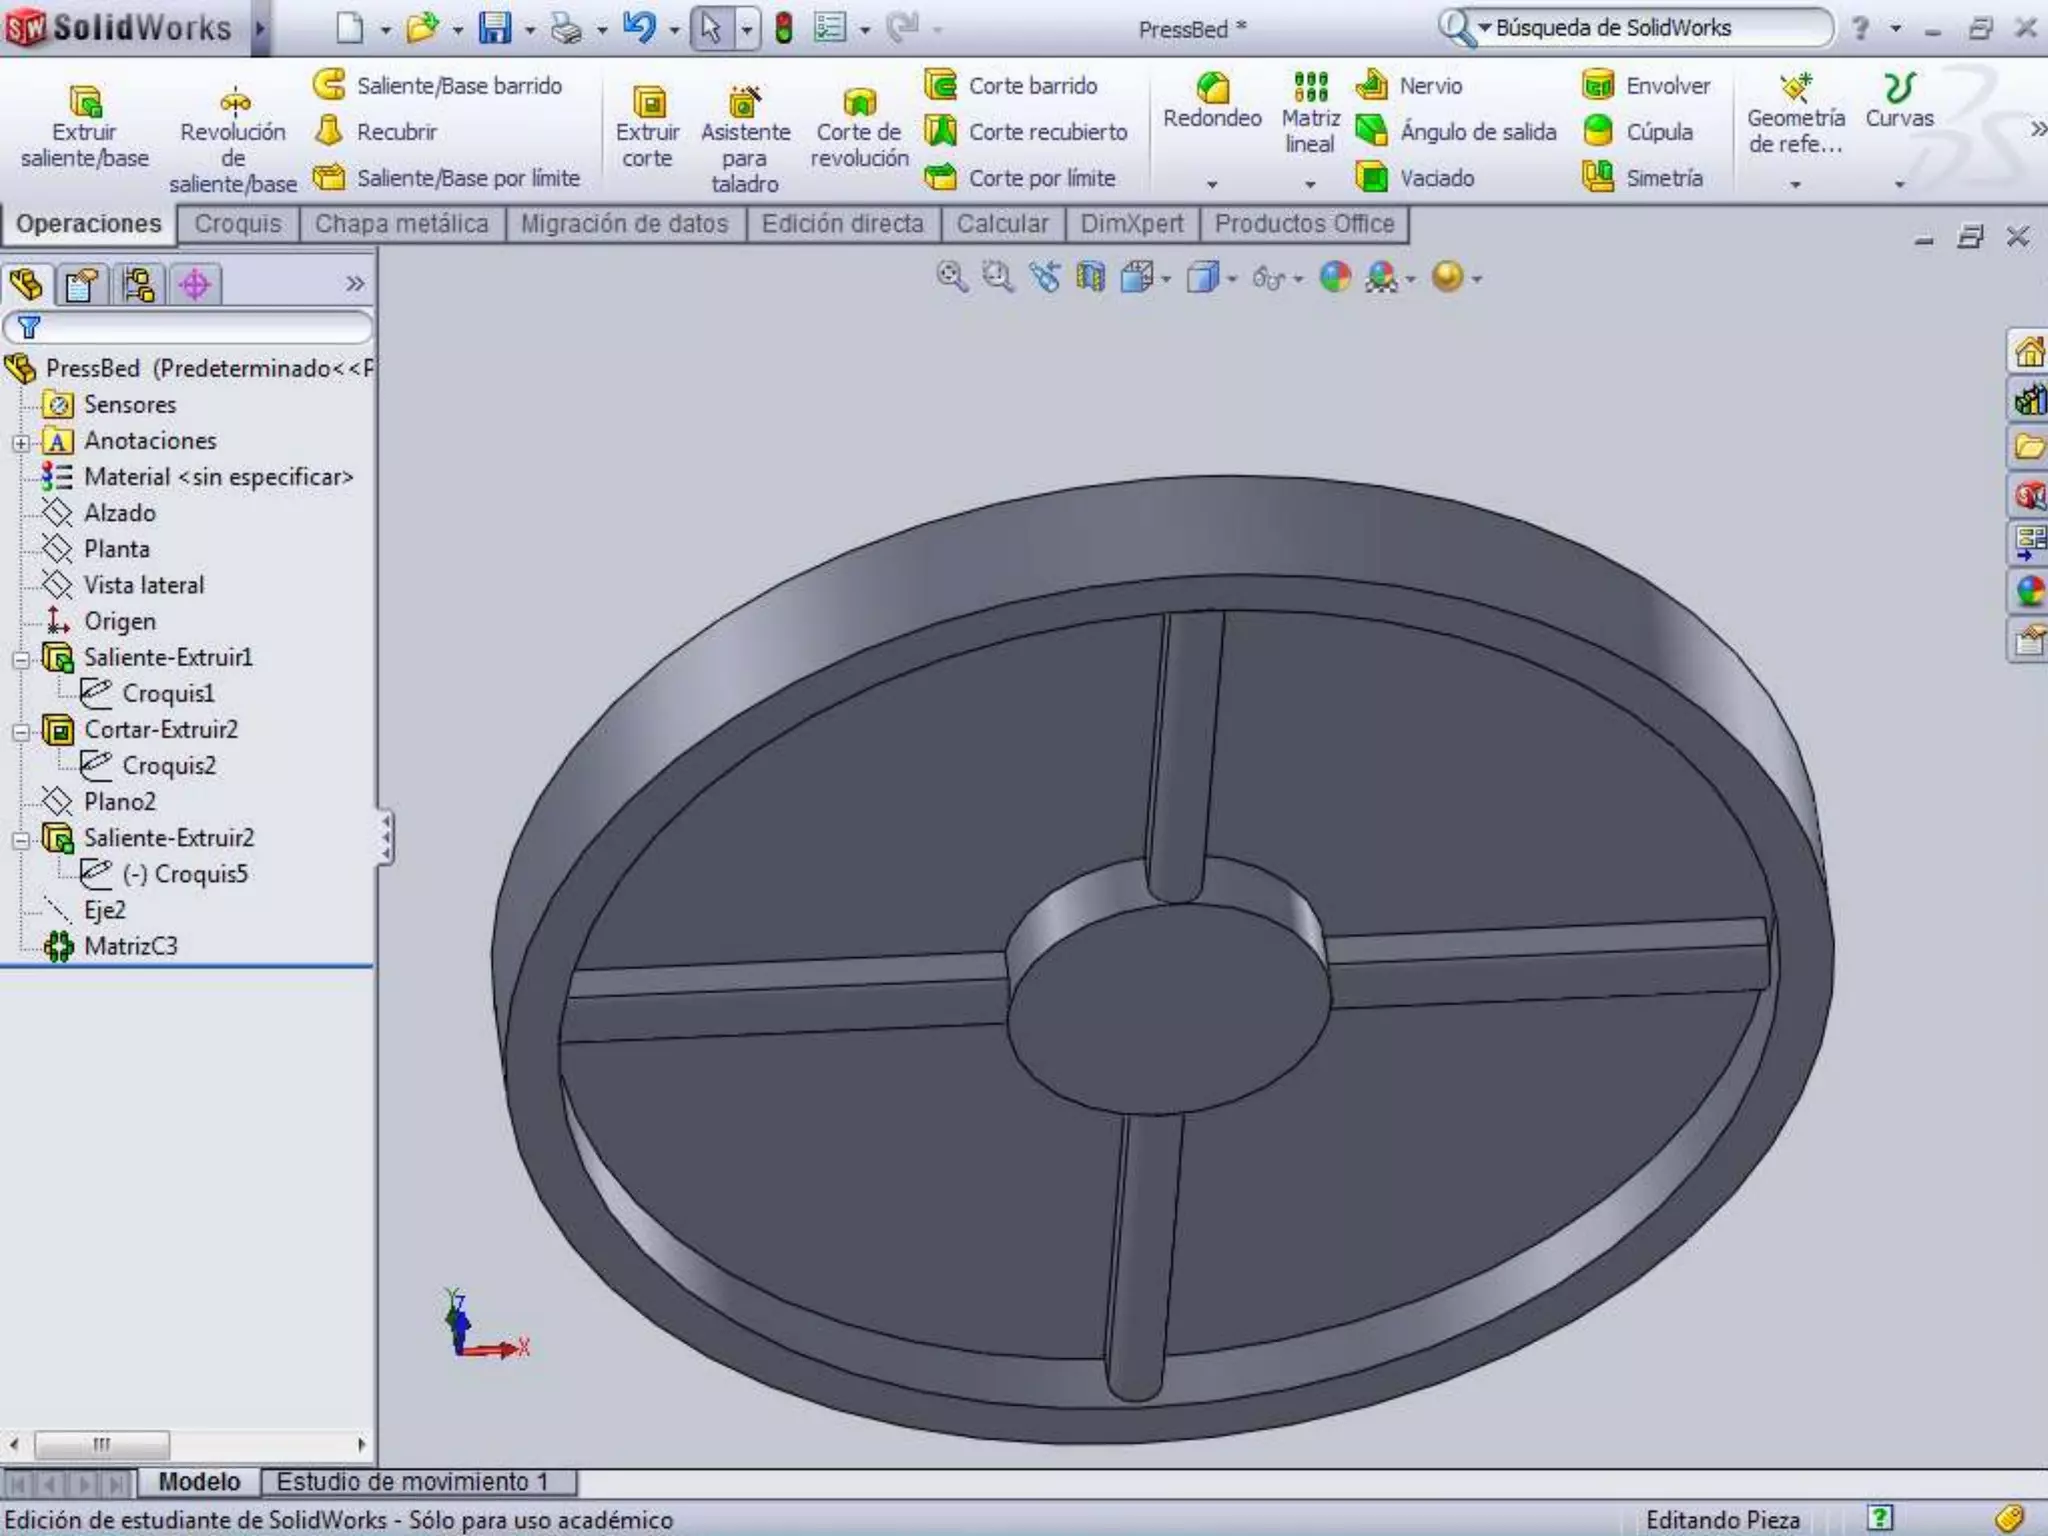Click the Zoom to fit icon

pos(951,277)
